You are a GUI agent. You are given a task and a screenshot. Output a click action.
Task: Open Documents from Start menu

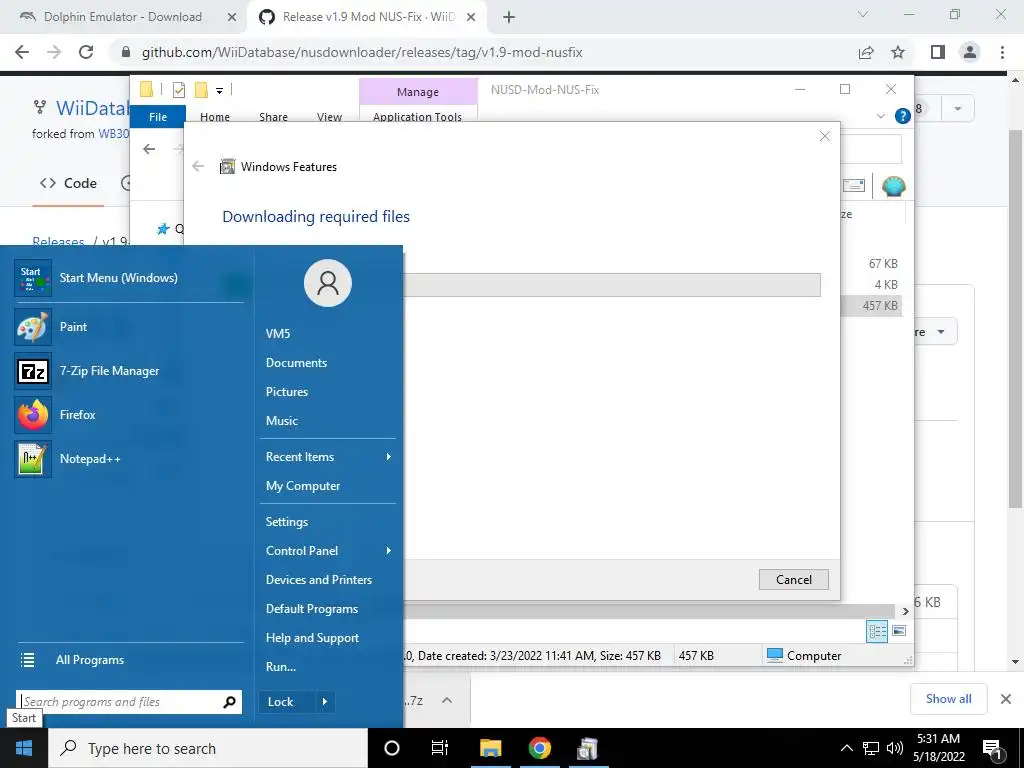click(296, 362)
